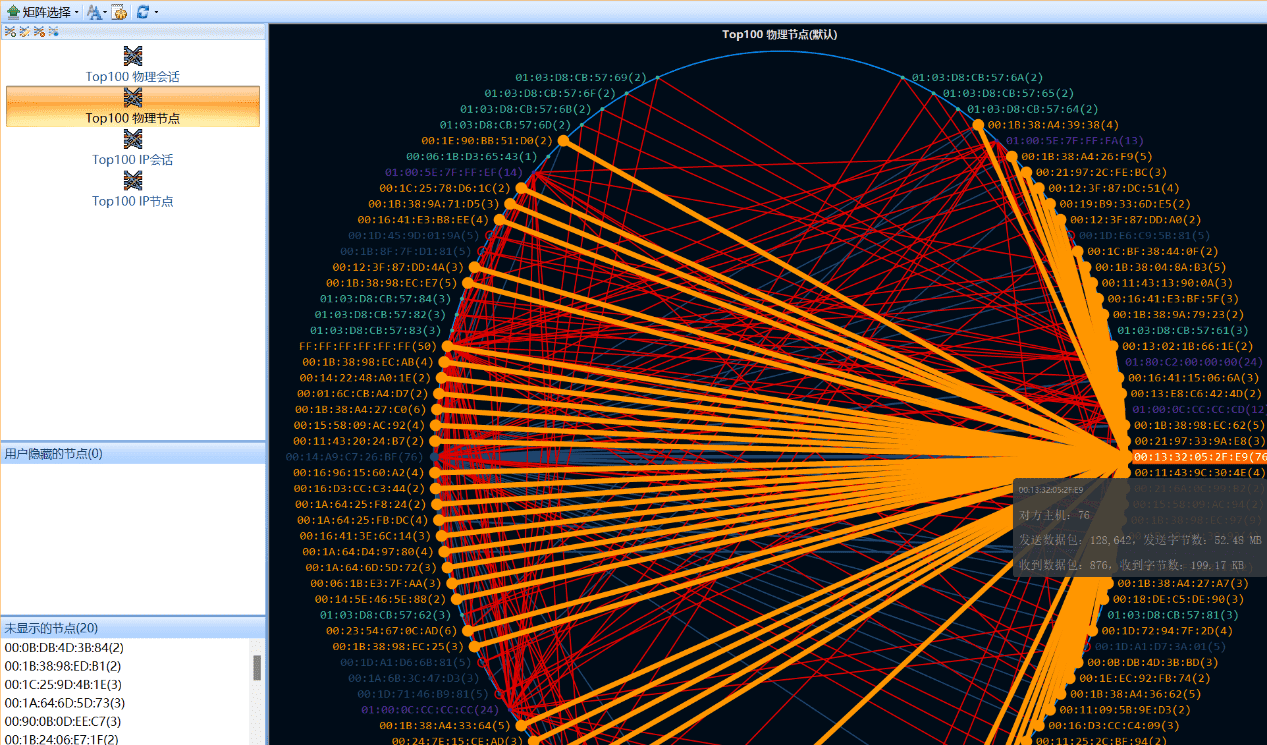This screenshot has width=1267, height=745.
Task: Click the matrix icon above Top100 IP节点
Action: pos(133,181)
